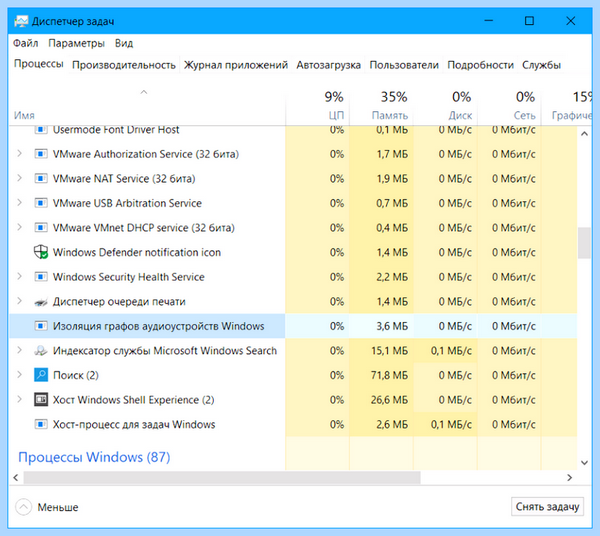Click the 71,8 МБ memory value
The height and width of the screenshot is (536, 600).
[389, 375]
